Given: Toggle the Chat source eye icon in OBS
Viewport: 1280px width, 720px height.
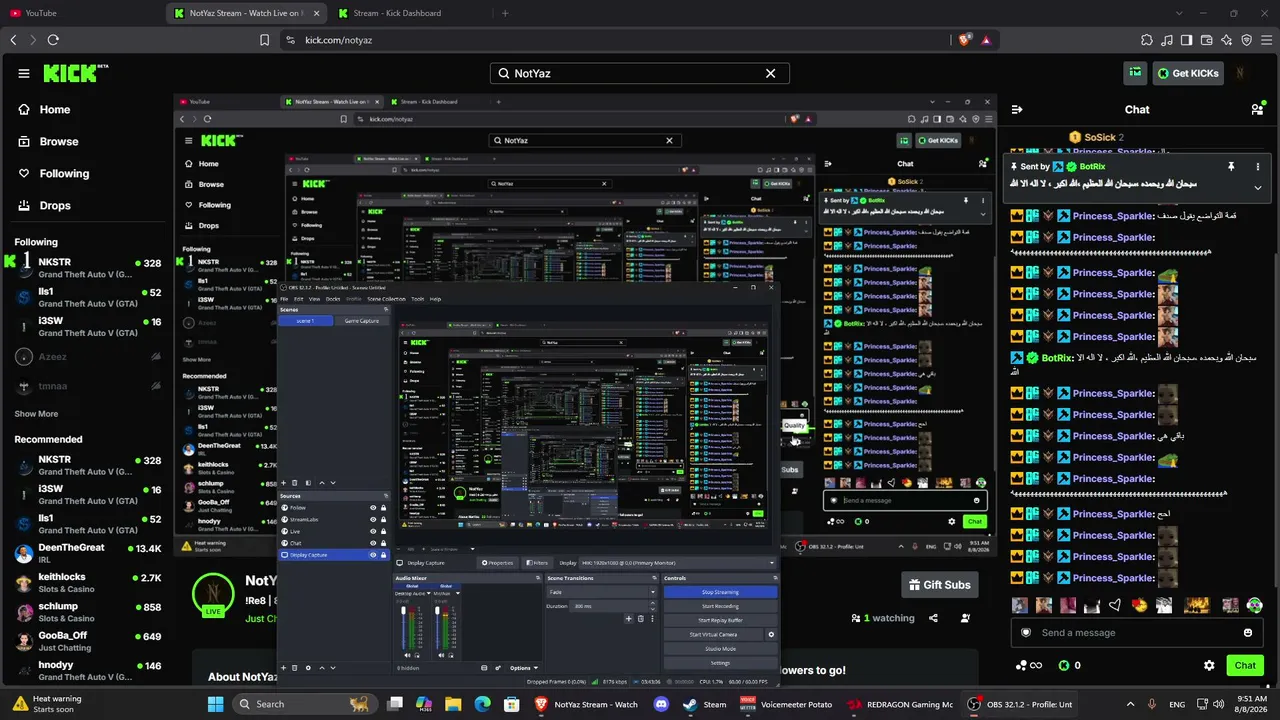Looking at the screenshot, I should point(373,543).
